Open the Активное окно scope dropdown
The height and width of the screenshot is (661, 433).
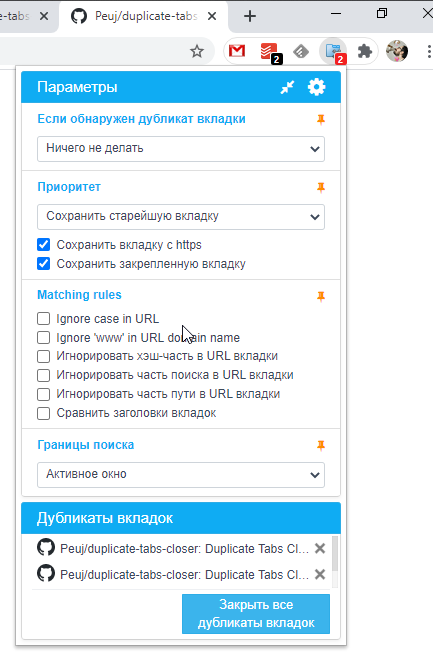point(181,475)
